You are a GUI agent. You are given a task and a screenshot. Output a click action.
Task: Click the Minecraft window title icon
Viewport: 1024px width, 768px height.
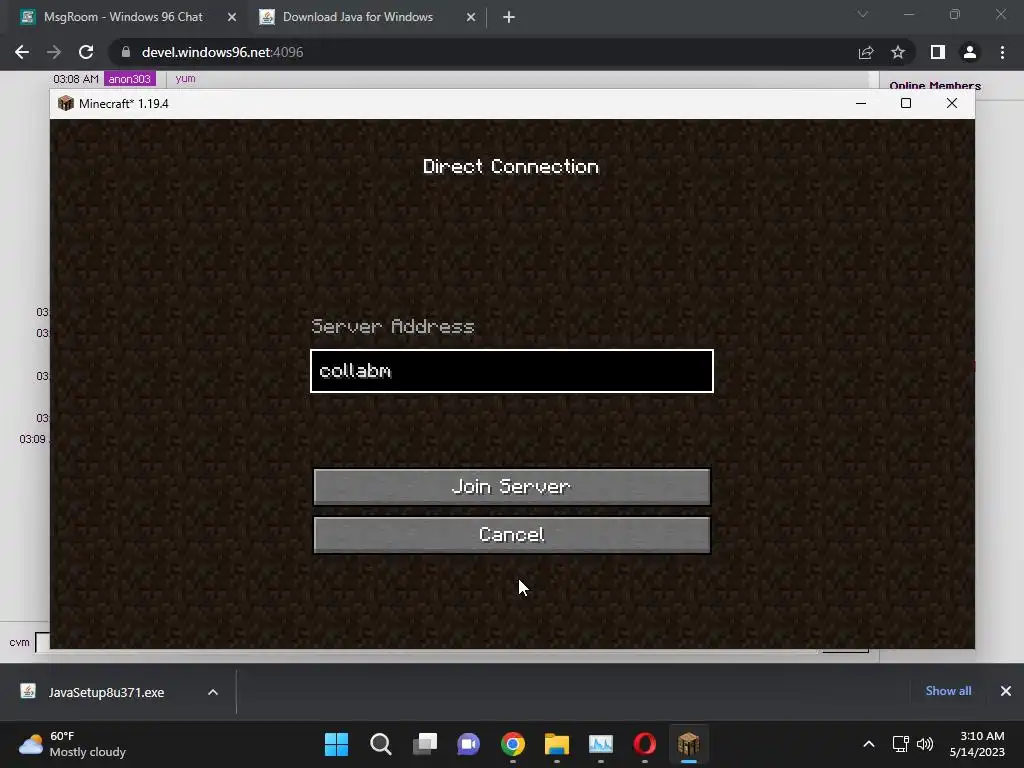click(65, 103)
